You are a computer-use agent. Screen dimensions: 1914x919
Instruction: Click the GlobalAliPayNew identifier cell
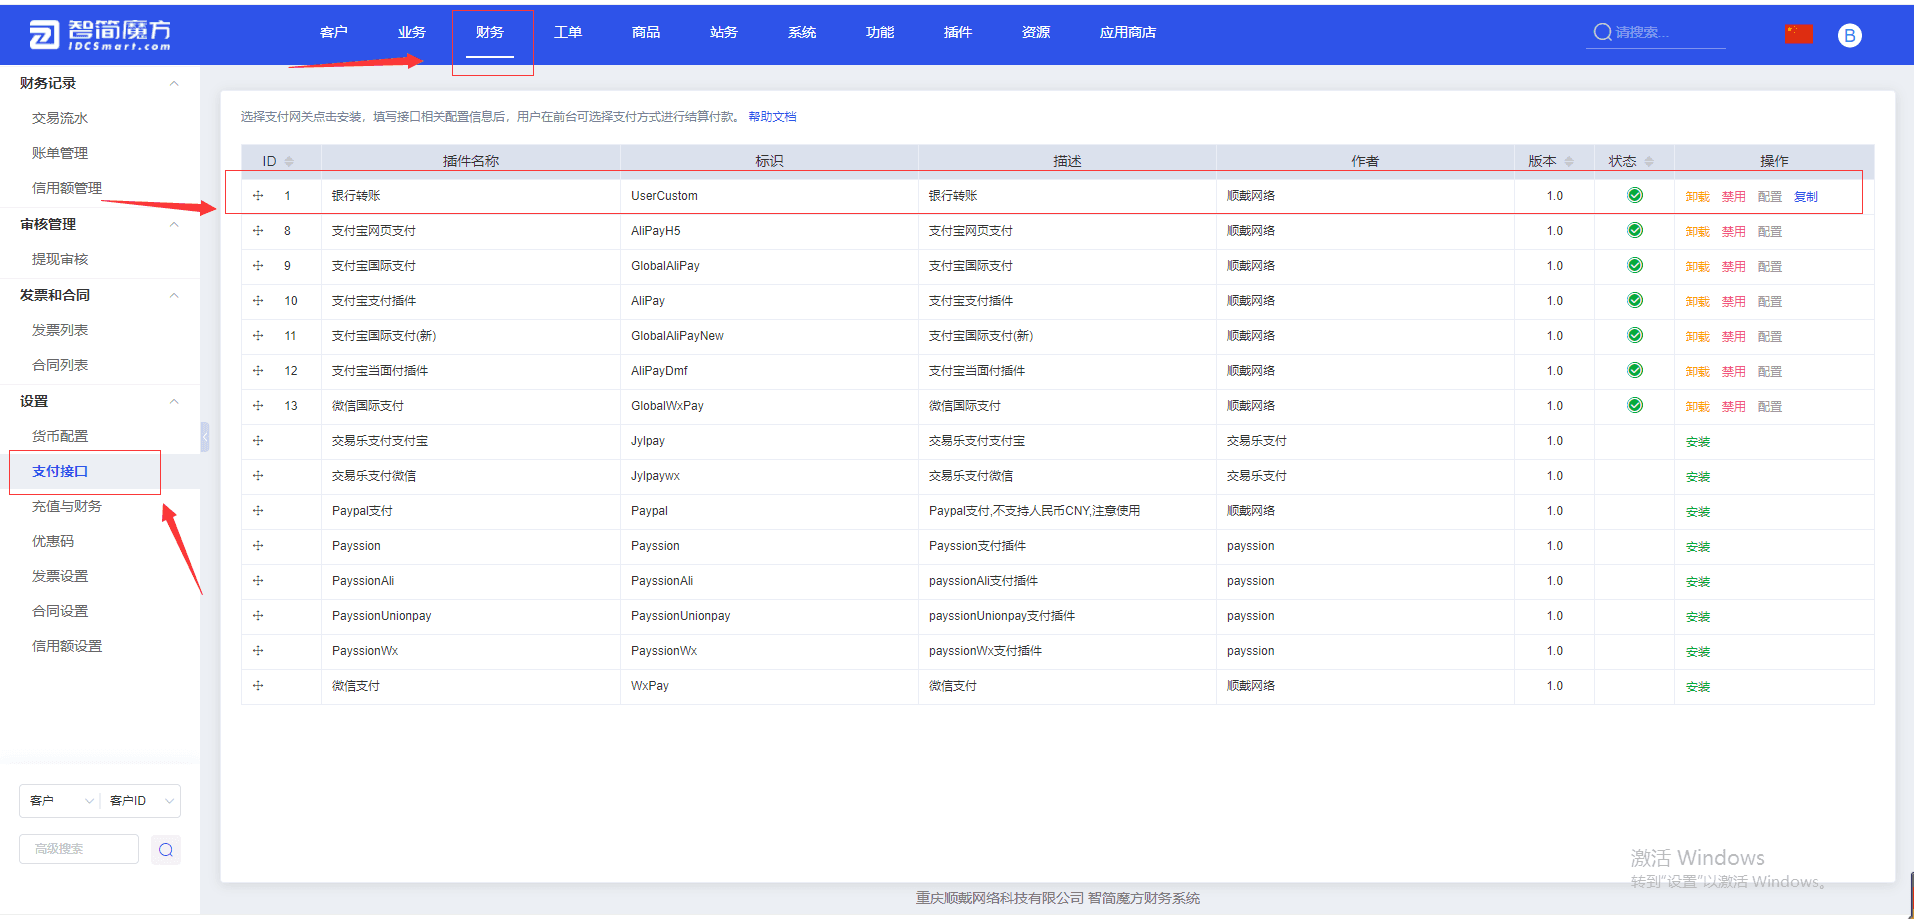769,336
